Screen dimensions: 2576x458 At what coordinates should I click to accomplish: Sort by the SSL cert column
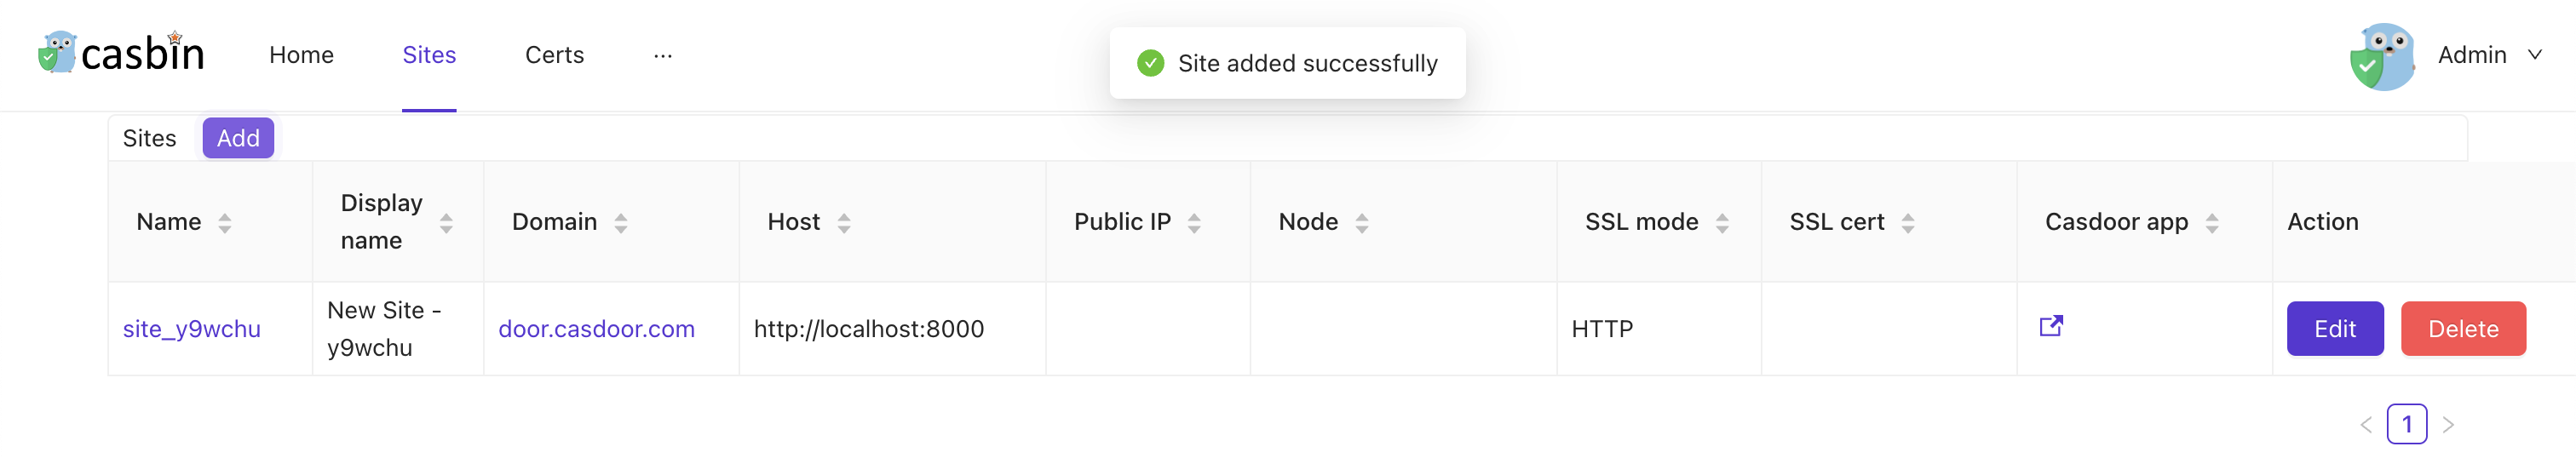1907,223
